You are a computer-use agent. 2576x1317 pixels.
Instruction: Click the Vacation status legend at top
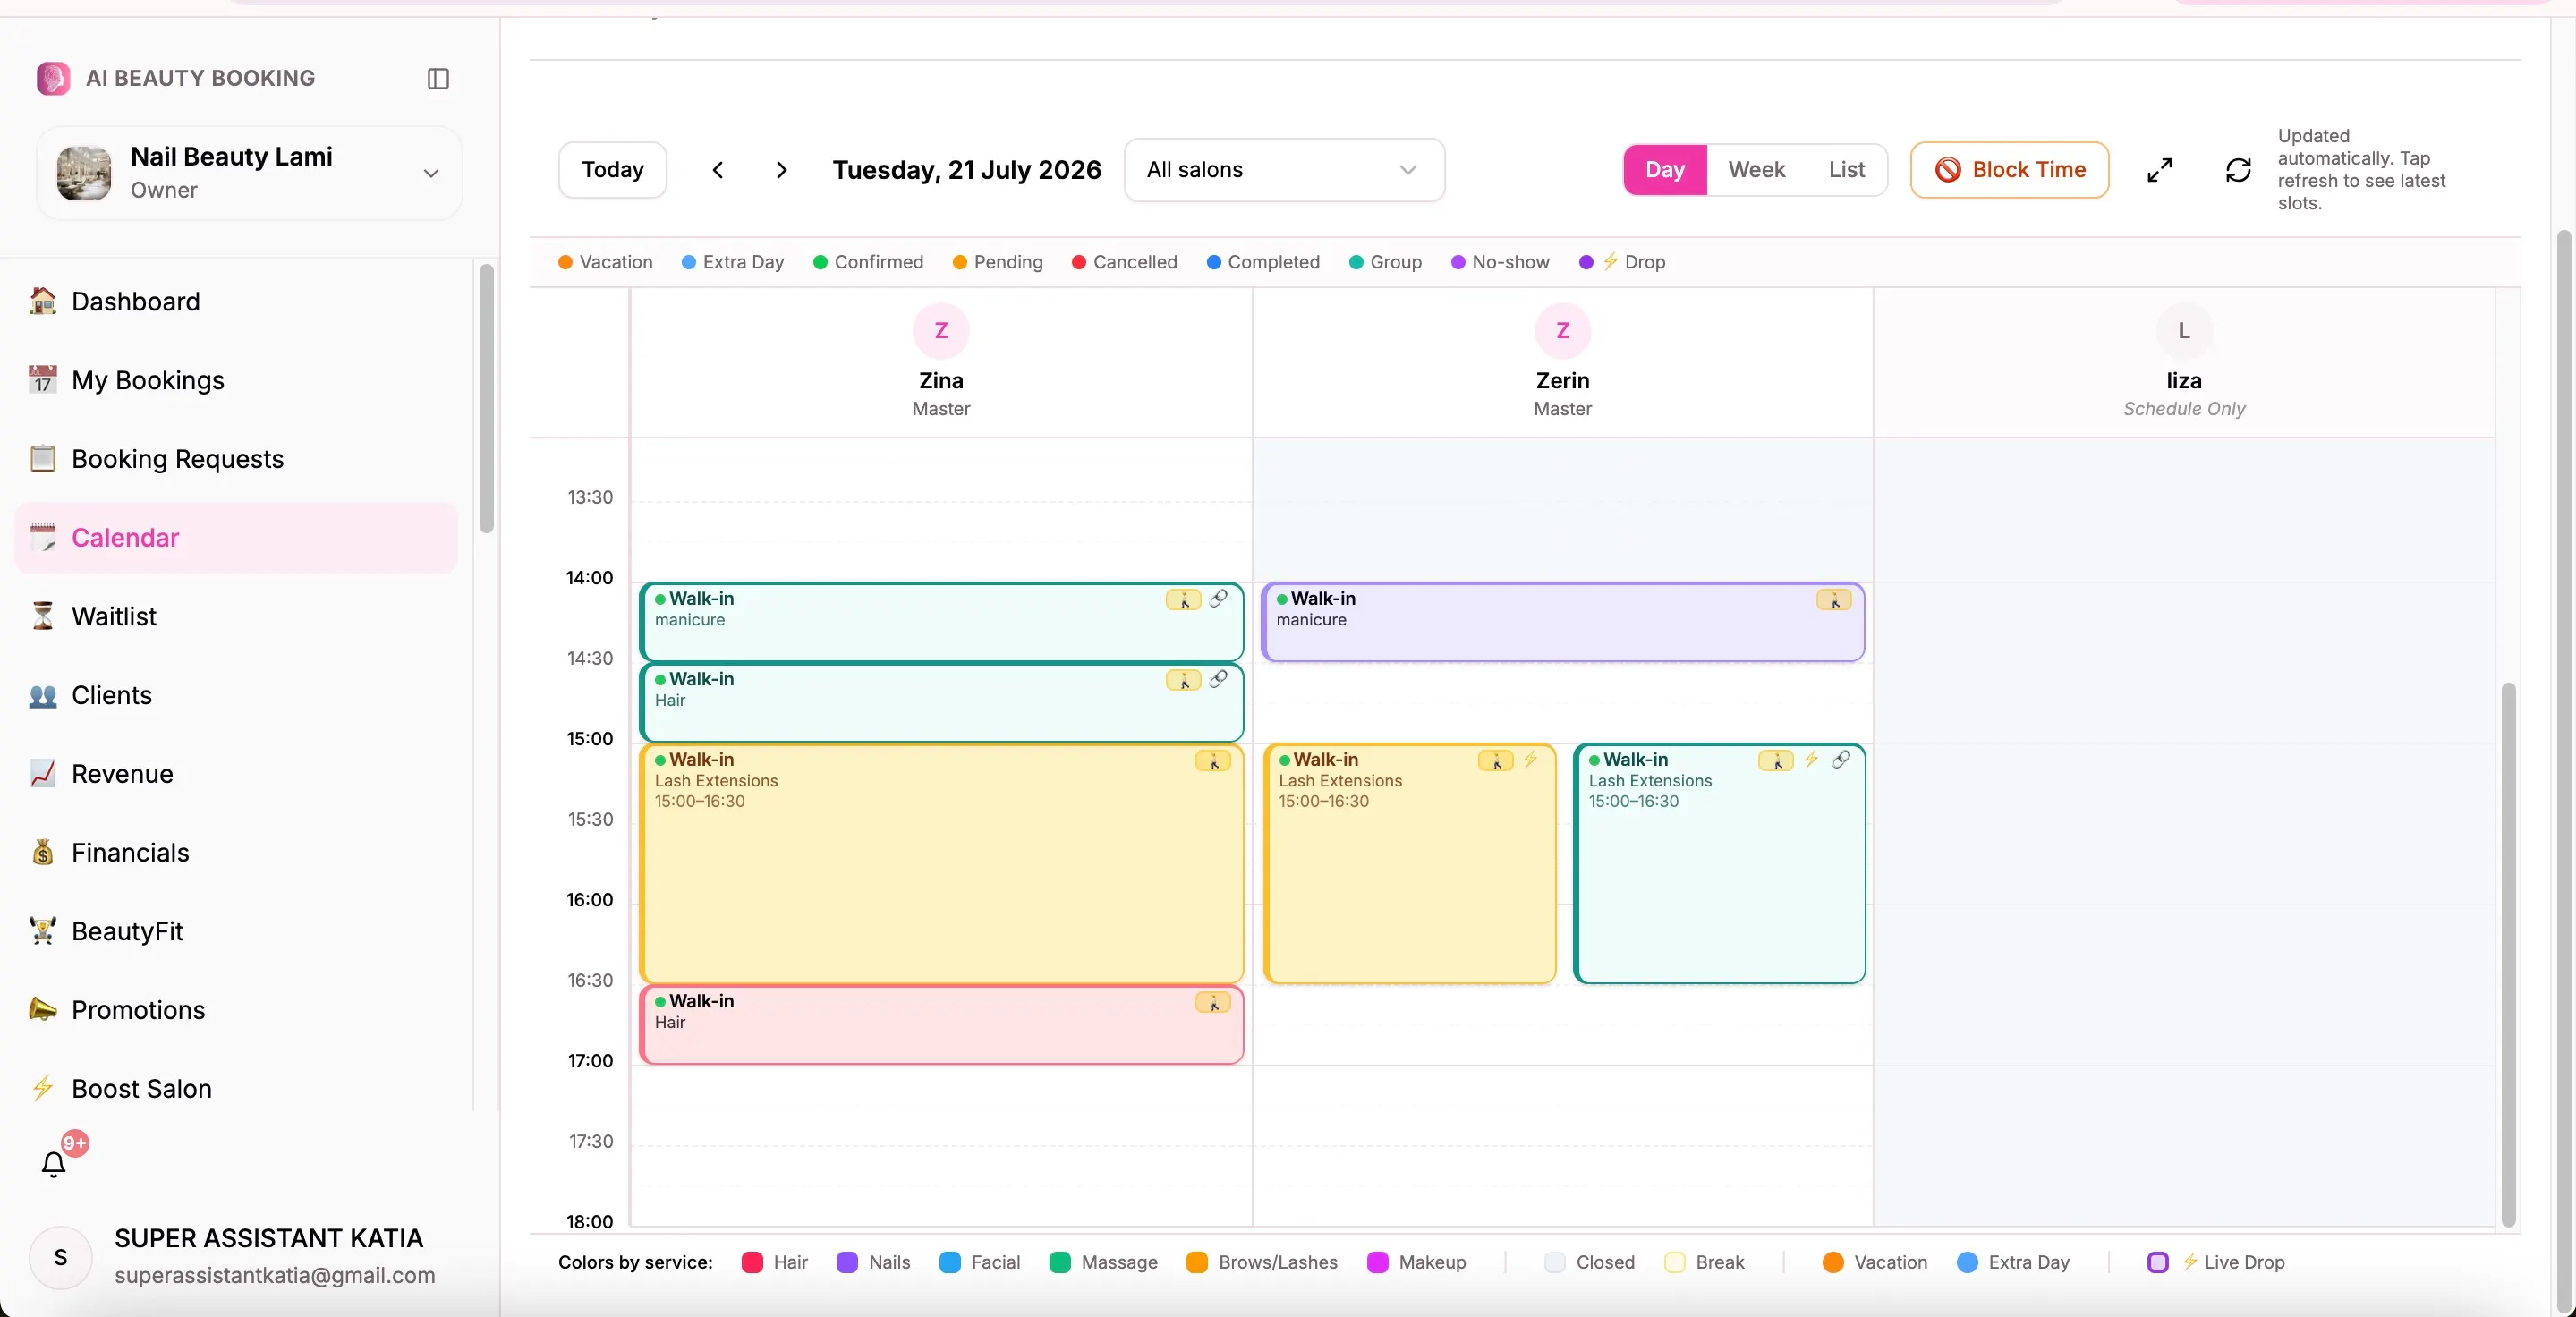click(x=605, y=262)
